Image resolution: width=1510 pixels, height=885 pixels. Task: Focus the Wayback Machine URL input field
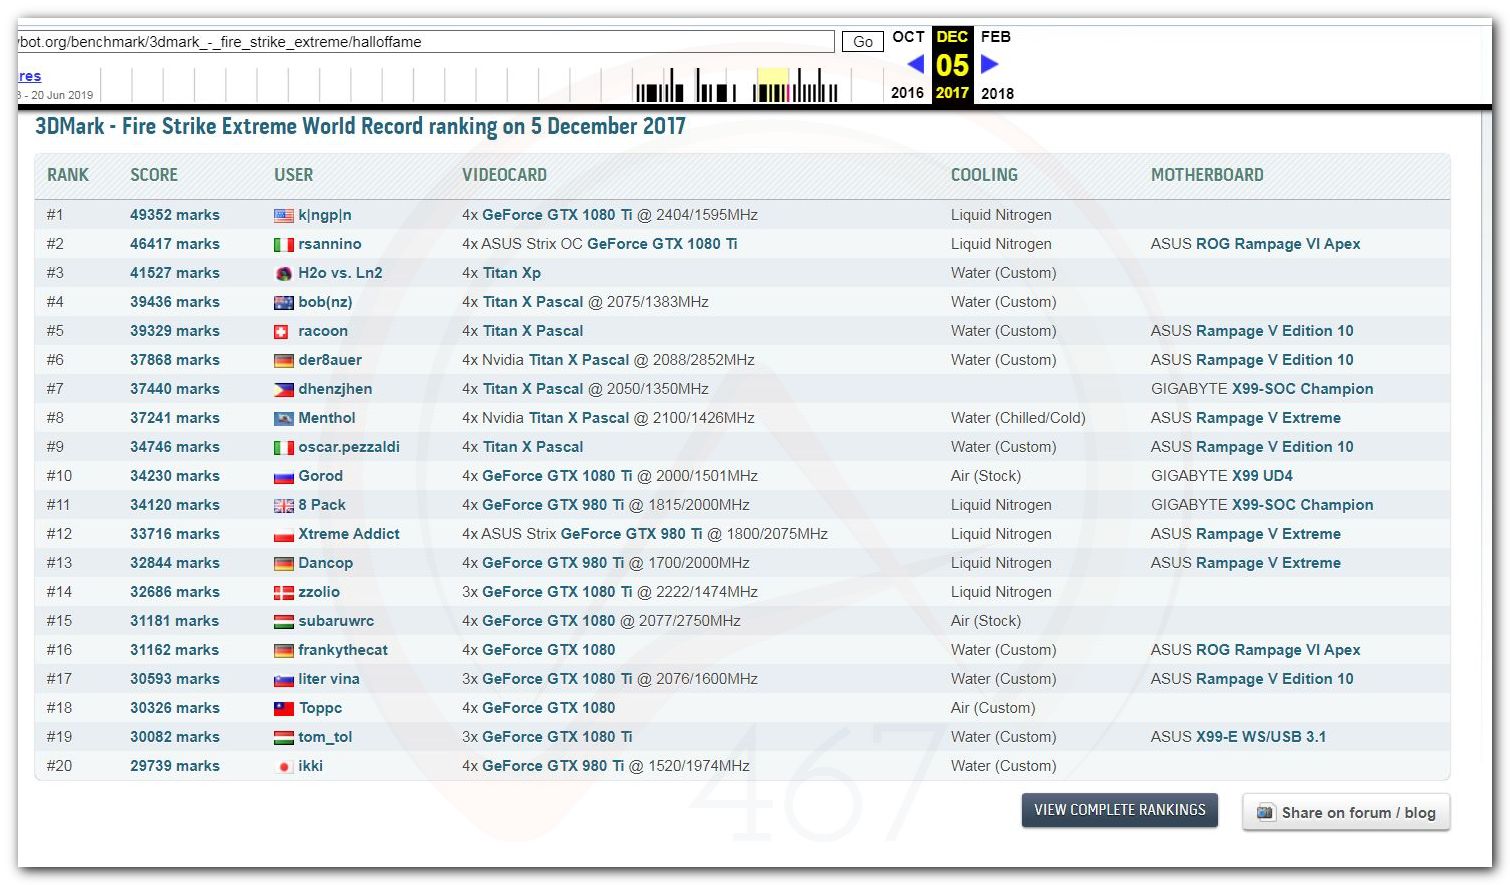[x=425, y=42]
